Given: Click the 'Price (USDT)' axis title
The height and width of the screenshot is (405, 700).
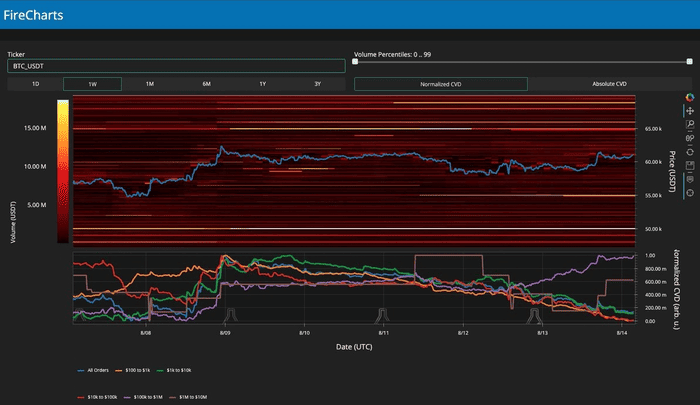Looking at the screenshot, I should [x=672, y=171].
